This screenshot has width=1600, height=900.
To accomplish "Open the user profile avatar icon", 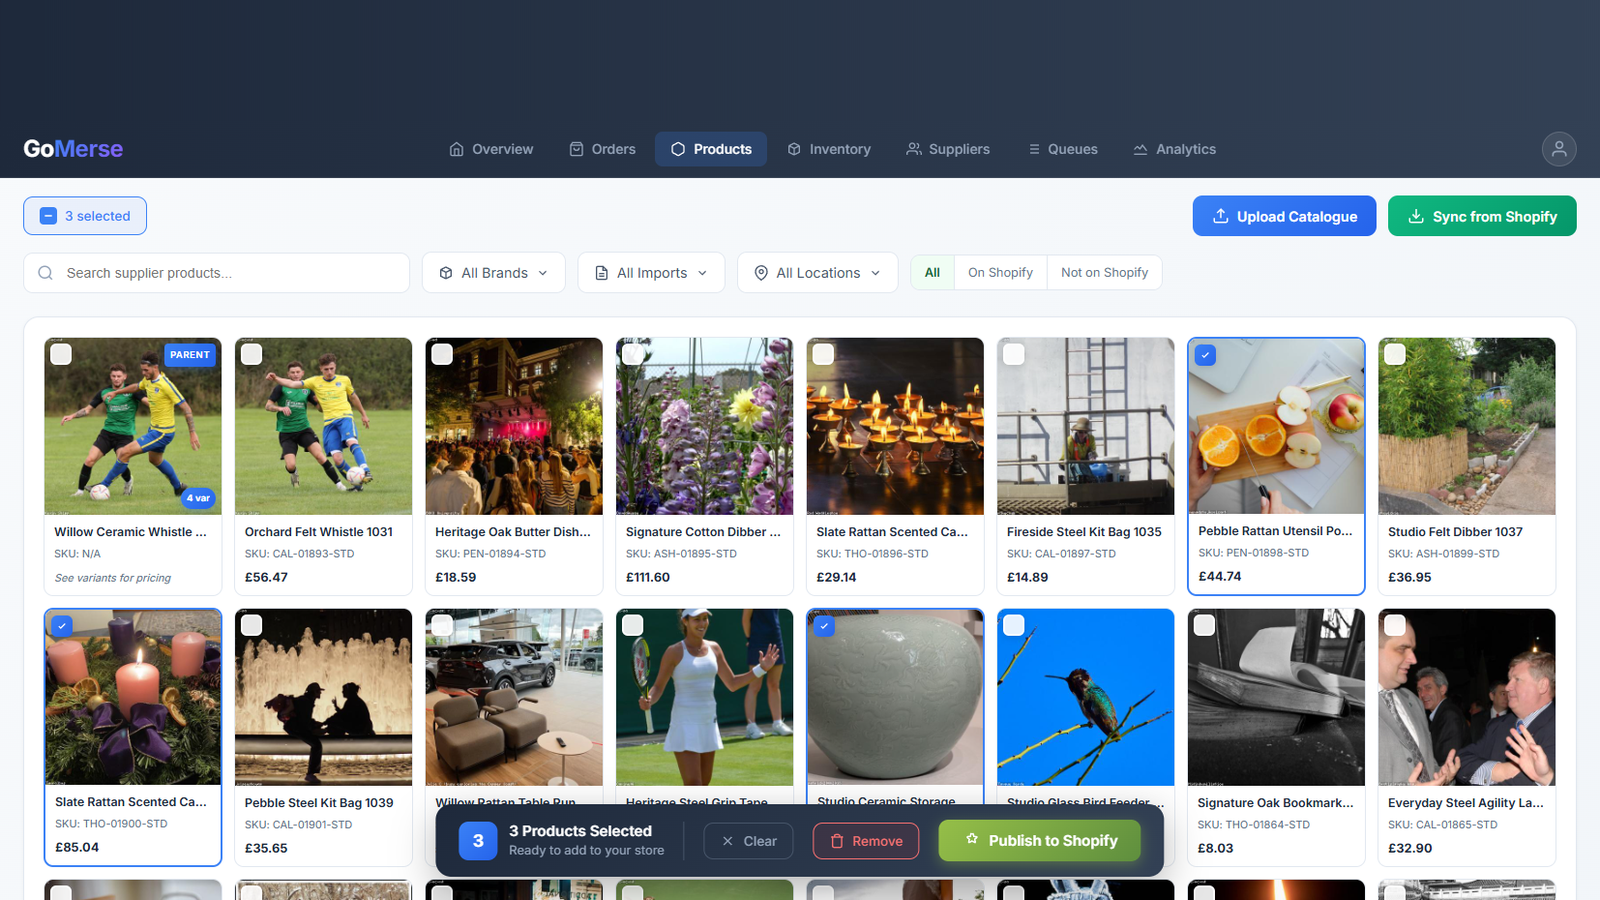I will tap(1558, 149).
